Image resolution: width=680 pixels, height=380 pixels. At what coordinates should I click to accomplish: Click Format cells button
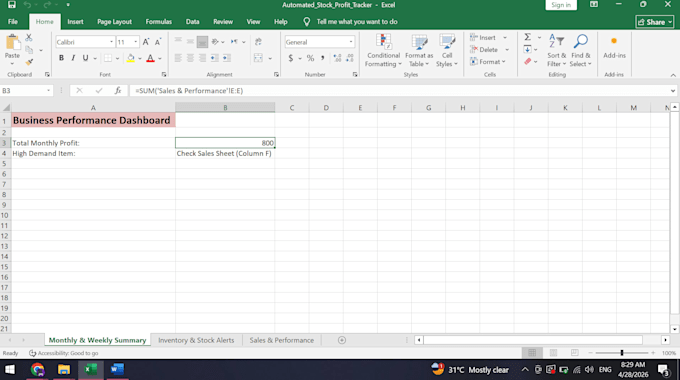pyautogui.click(x=488, y=62)
